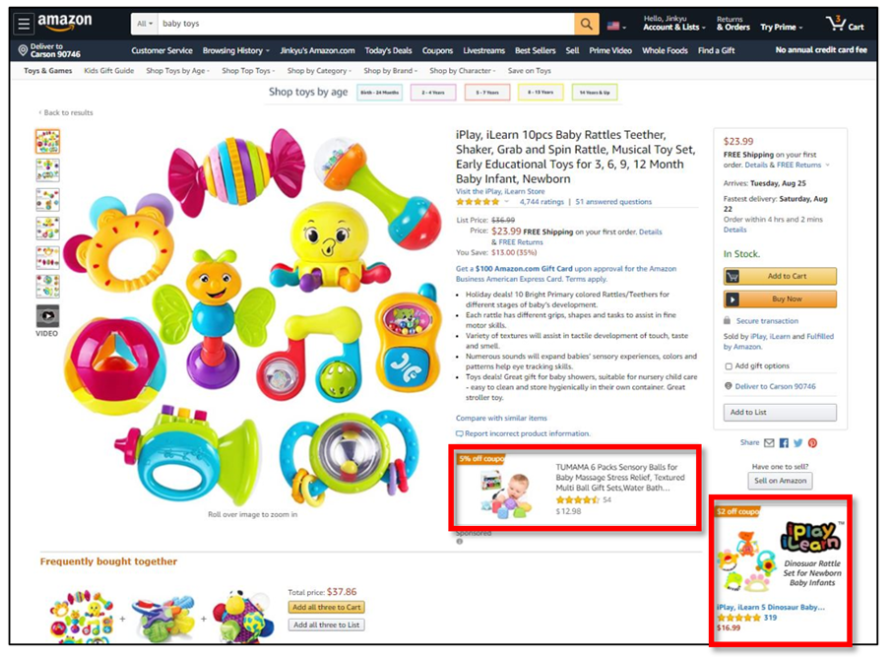The height and width of the screenshot is (660, 884).
Task: Open the shopping cart icon
Action: click(844, 24)
